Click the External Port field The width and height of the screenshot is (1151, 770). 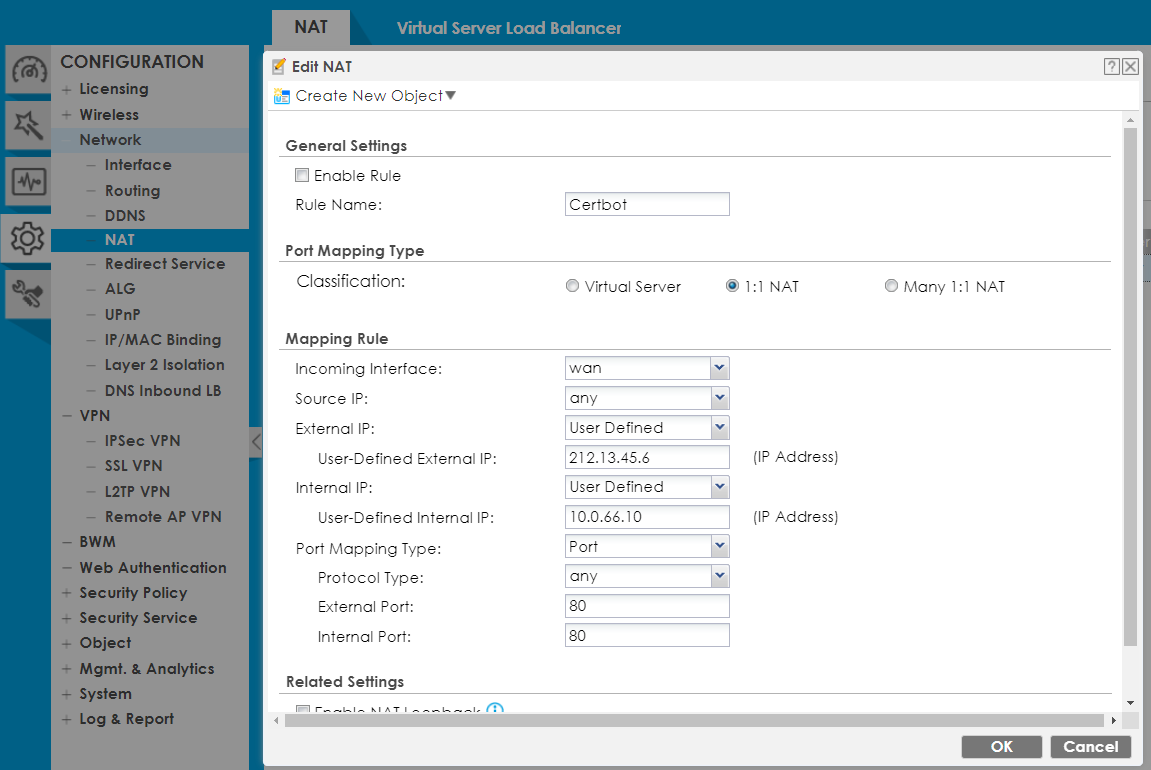pos(647,606)
